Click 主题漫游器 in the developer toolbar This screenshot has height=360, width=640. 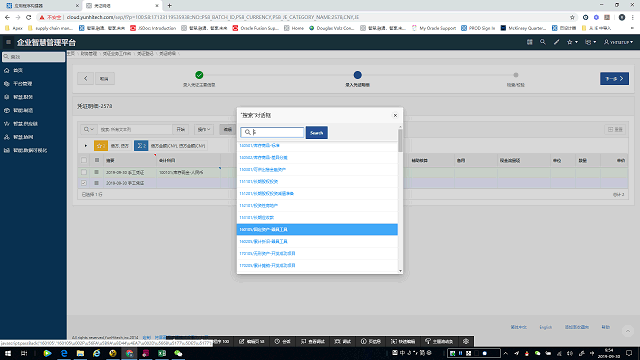pyautogui.click(x=439, y=342)
